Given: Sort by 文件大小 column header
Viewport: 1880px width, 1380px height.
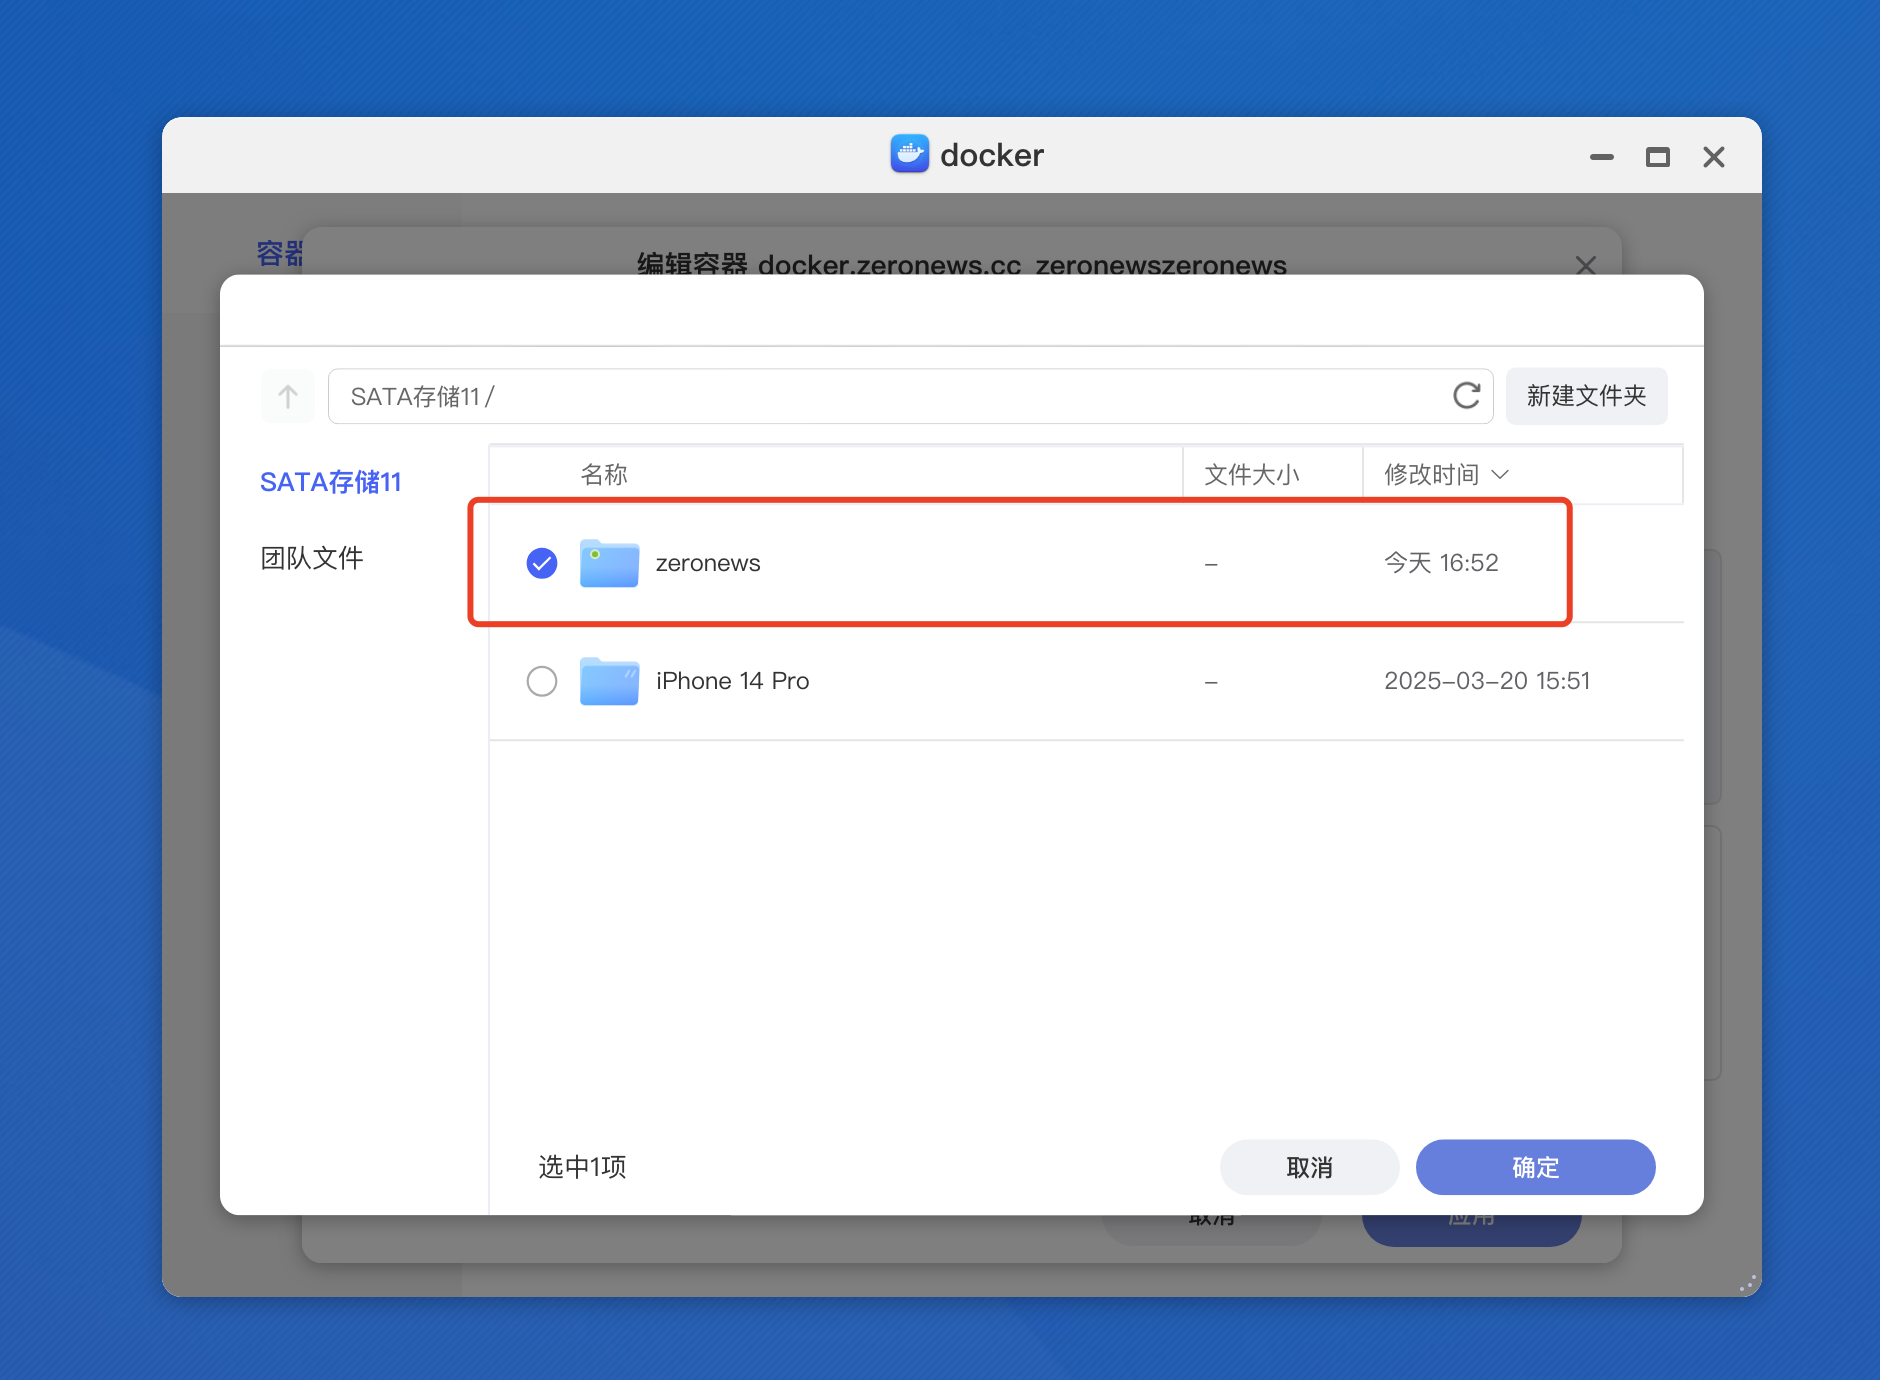Looking at the screenshot, I should click(1251, 474).
